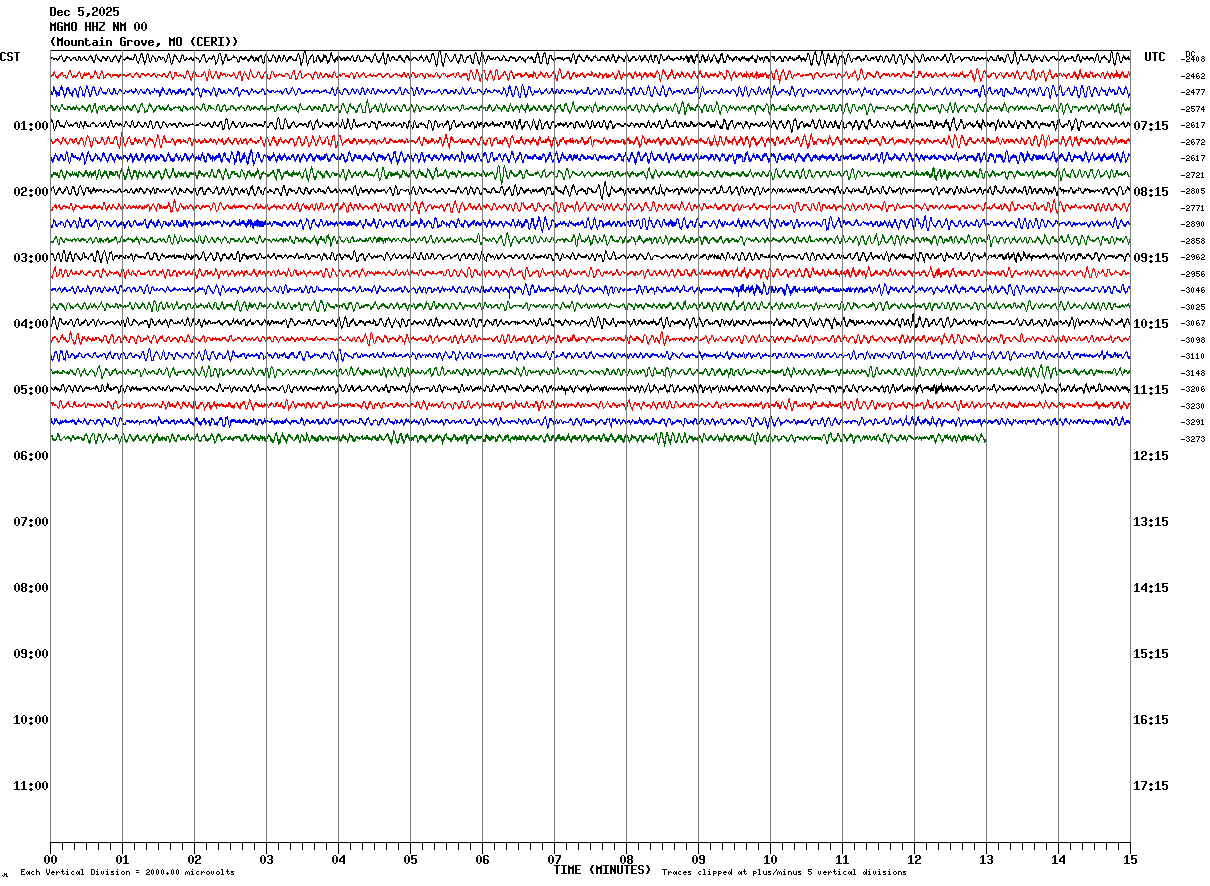This screenshot has width=1210, height=886.
Task: Click 'Traces clipped at plus/minus 5 vertical divisions'
Action: click(784, 873)
